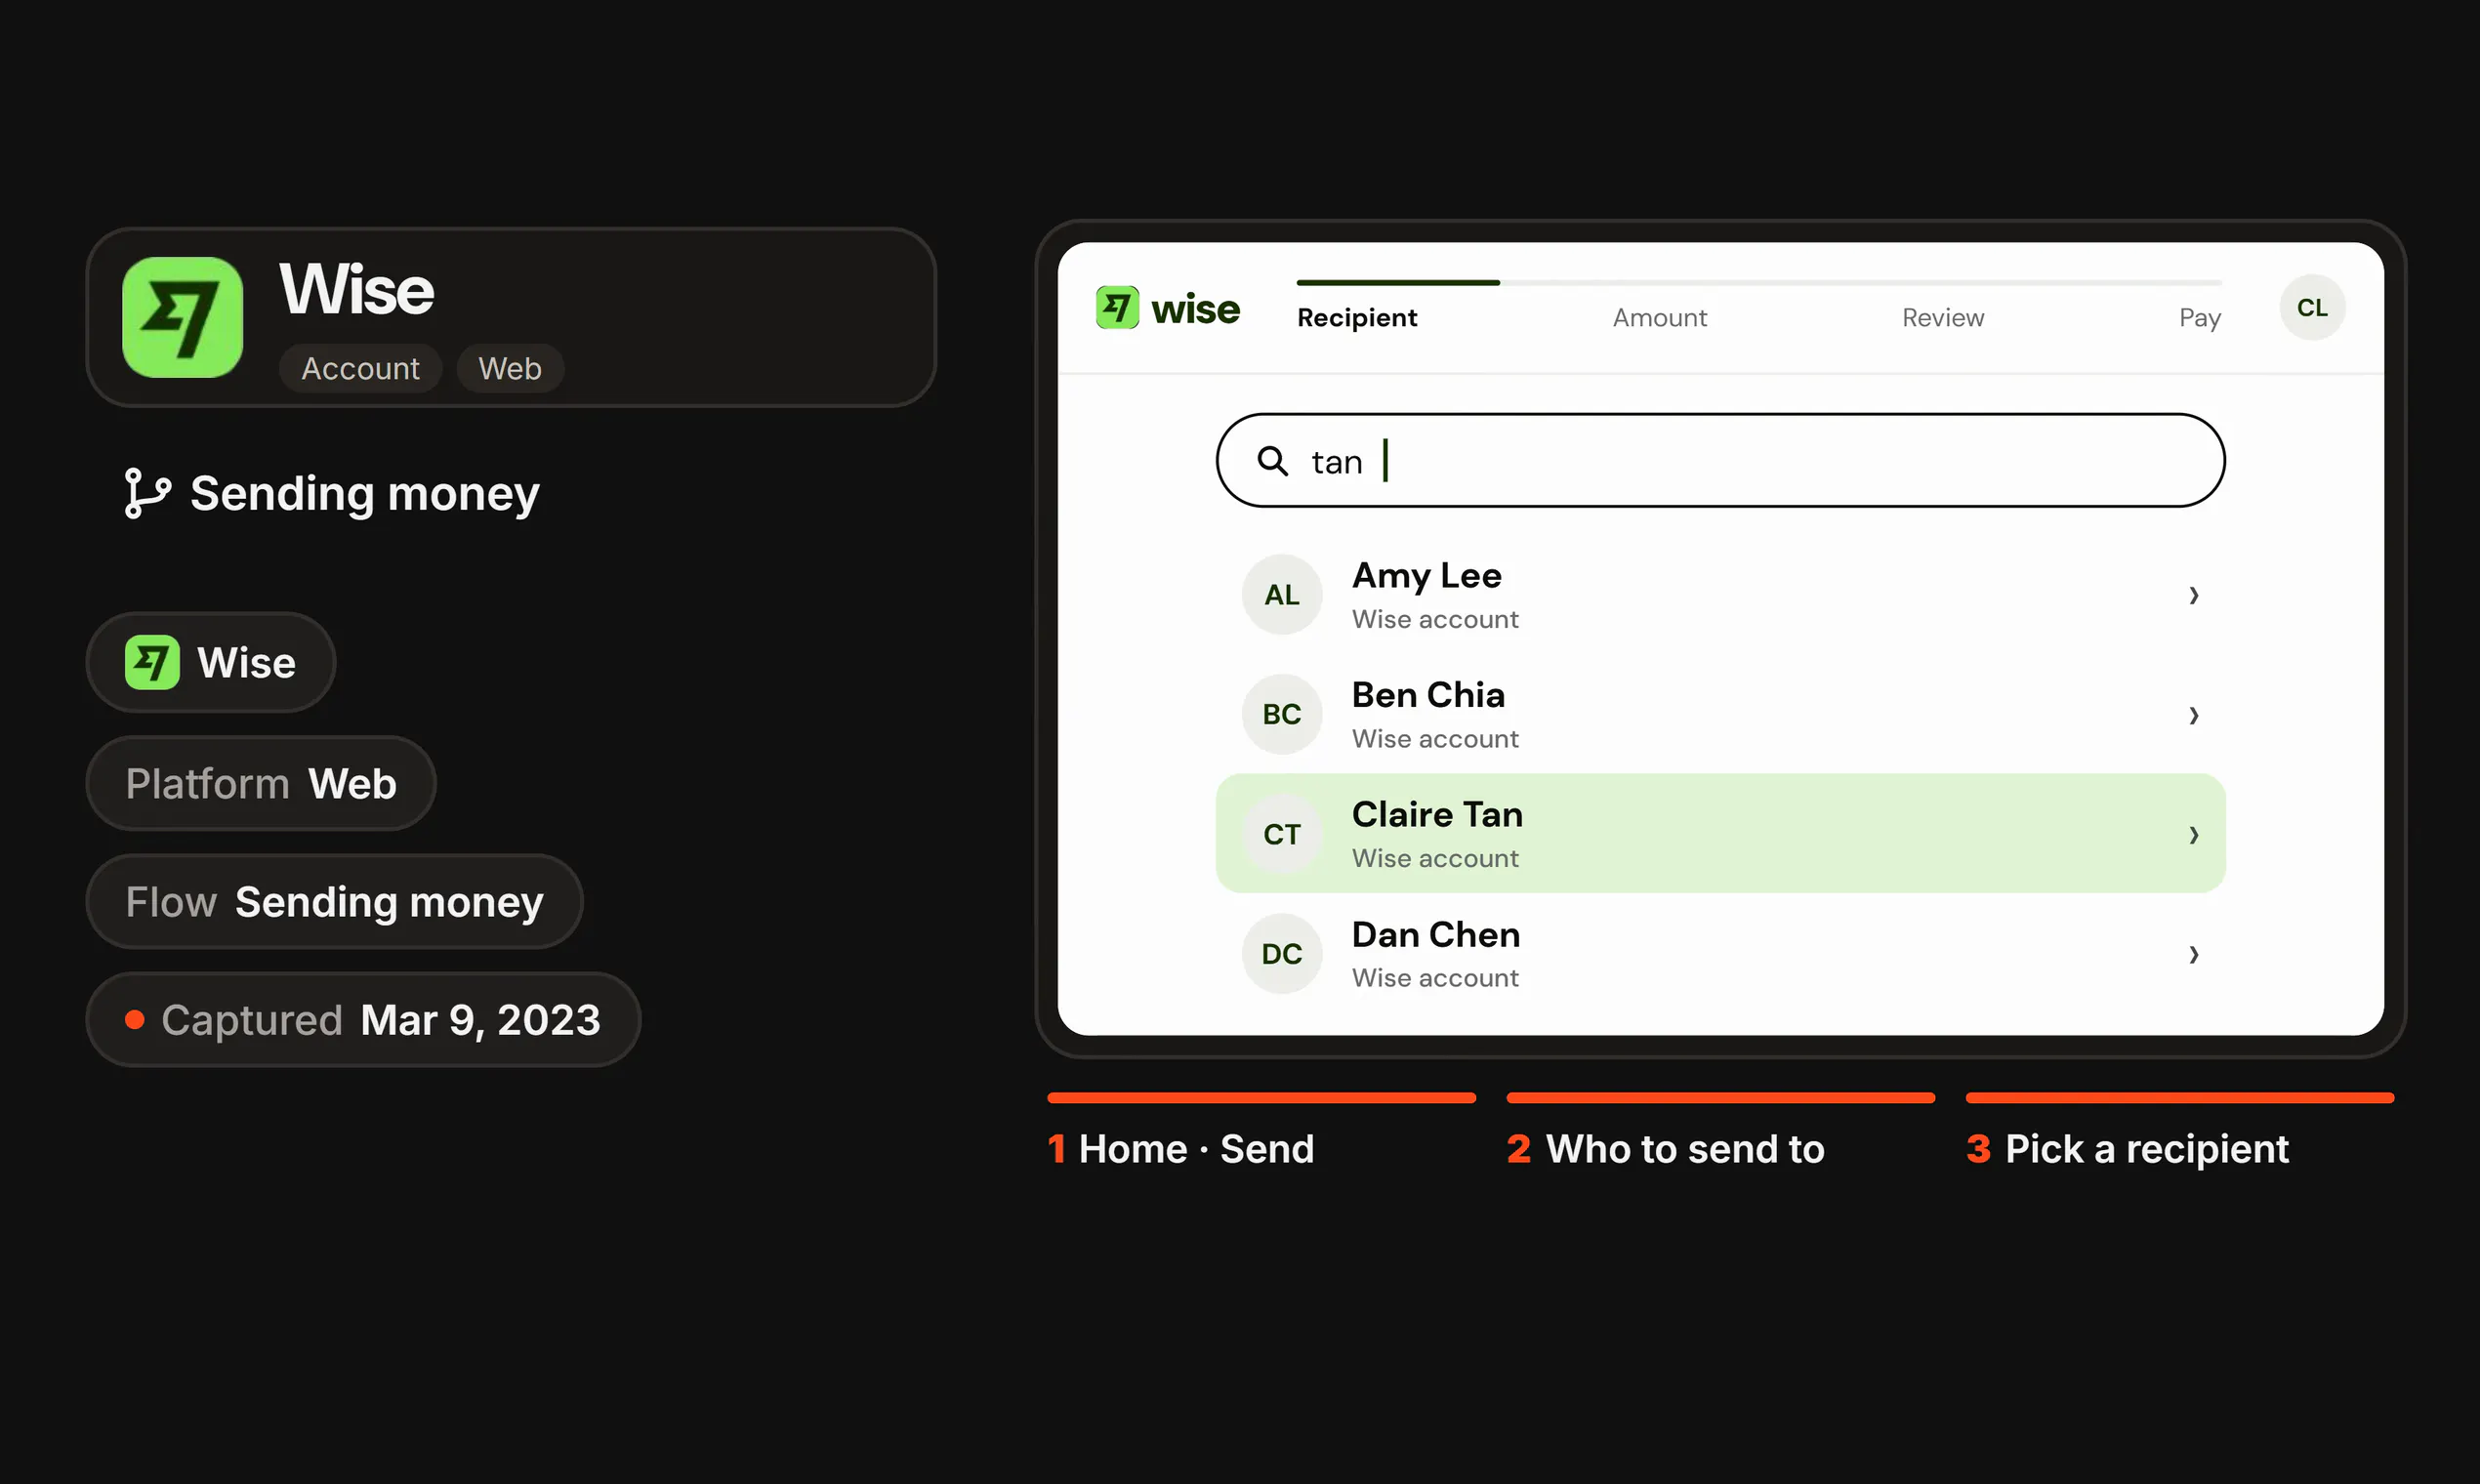Click the AL avatar for Amy Lee
2480x1484 pixels.
pyautogui.click(x=1282, y=595)
